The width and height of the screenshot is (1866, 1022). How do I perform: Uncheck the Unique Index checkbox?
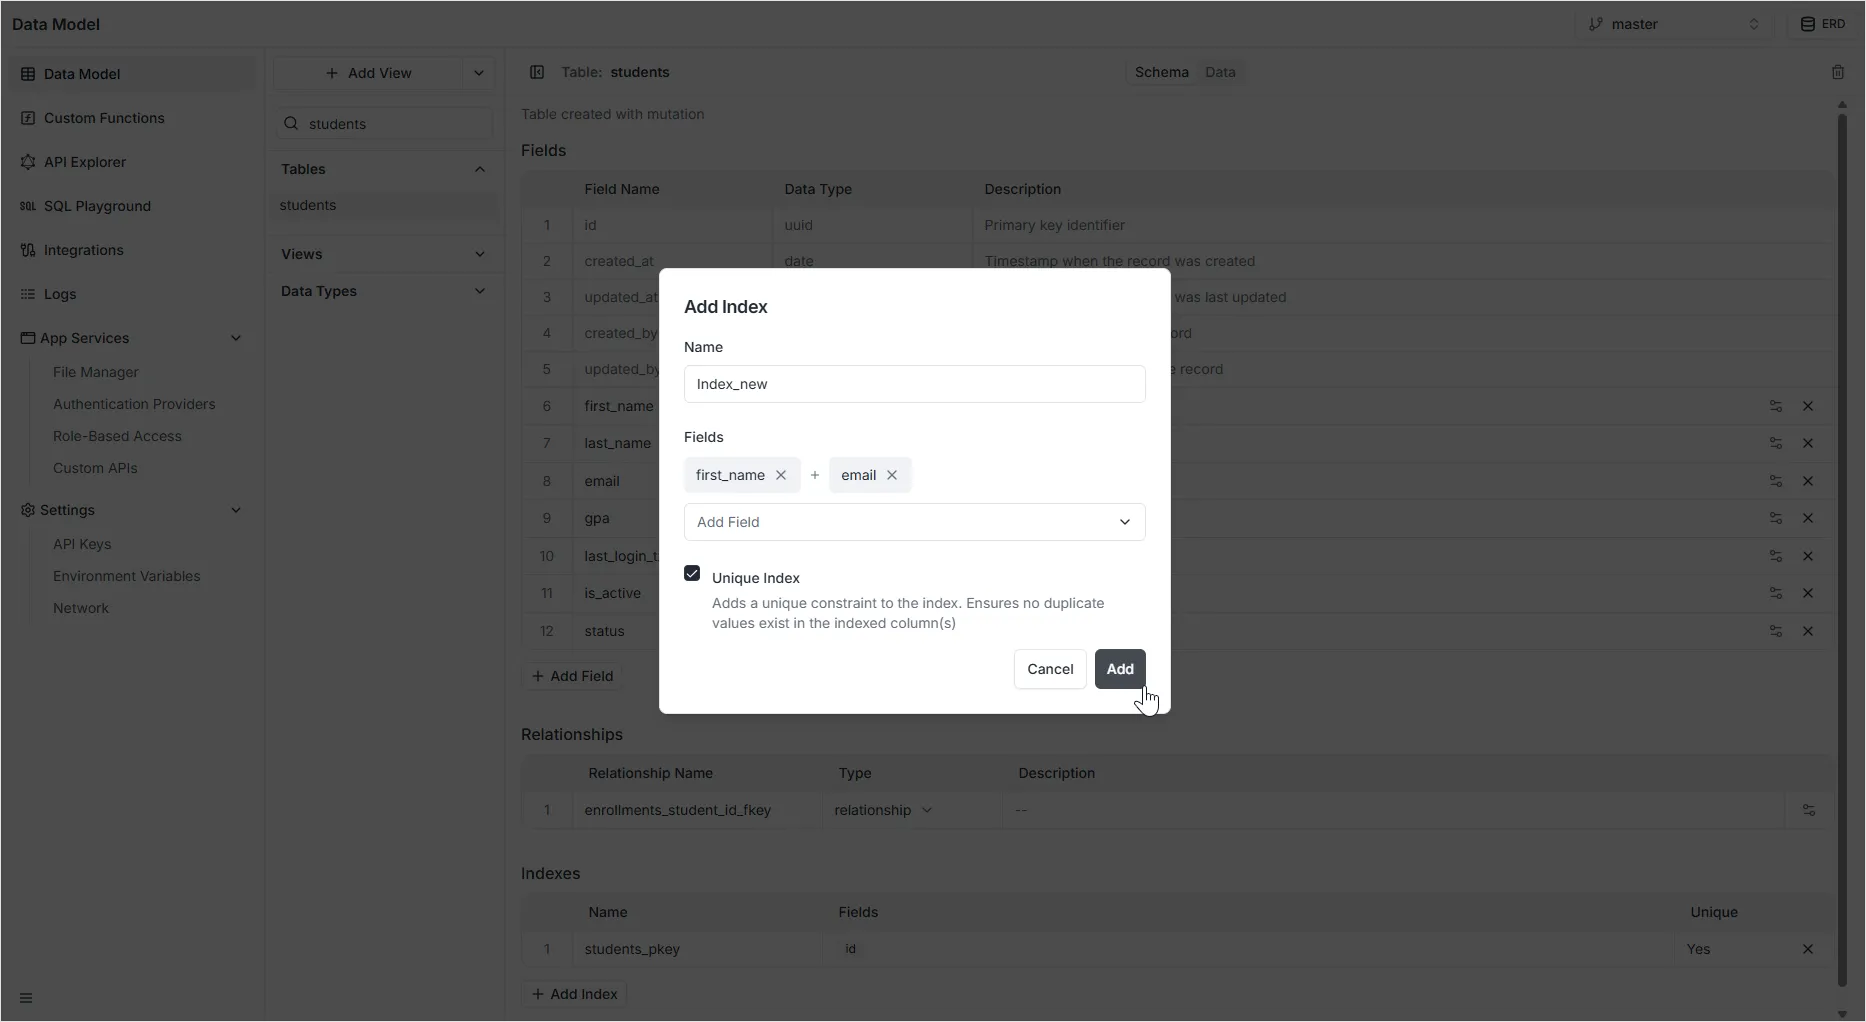point(692,574)
